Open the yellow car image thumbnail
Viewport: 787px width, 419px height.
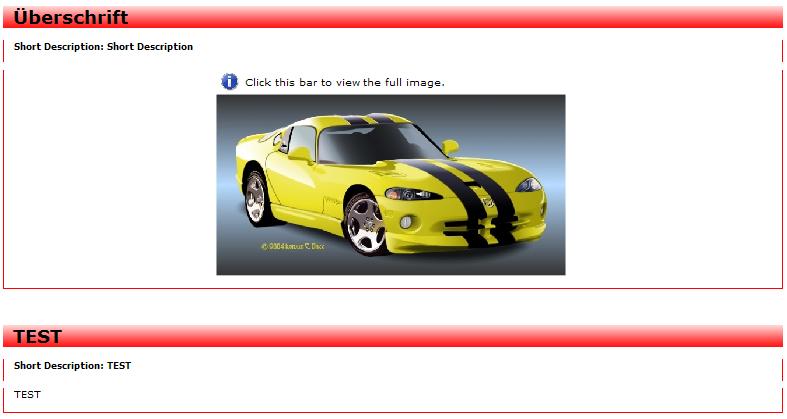[x=390, y=185]
